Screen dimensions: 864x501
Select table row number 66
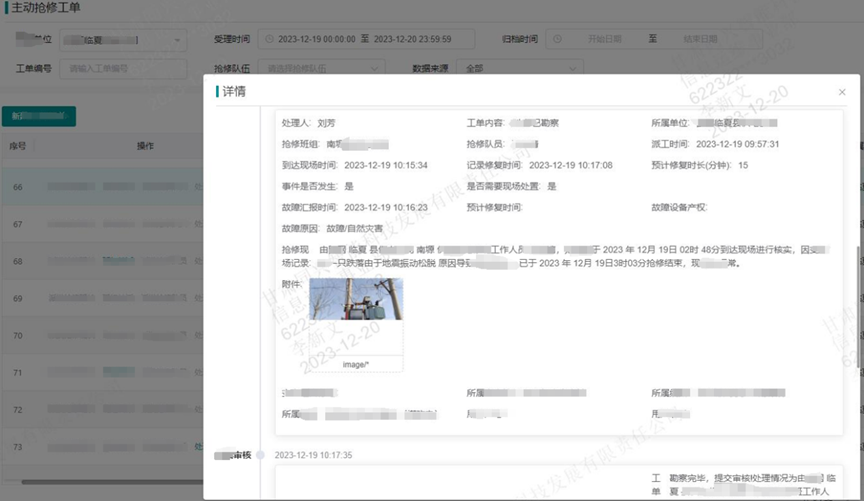pos(102,187)
